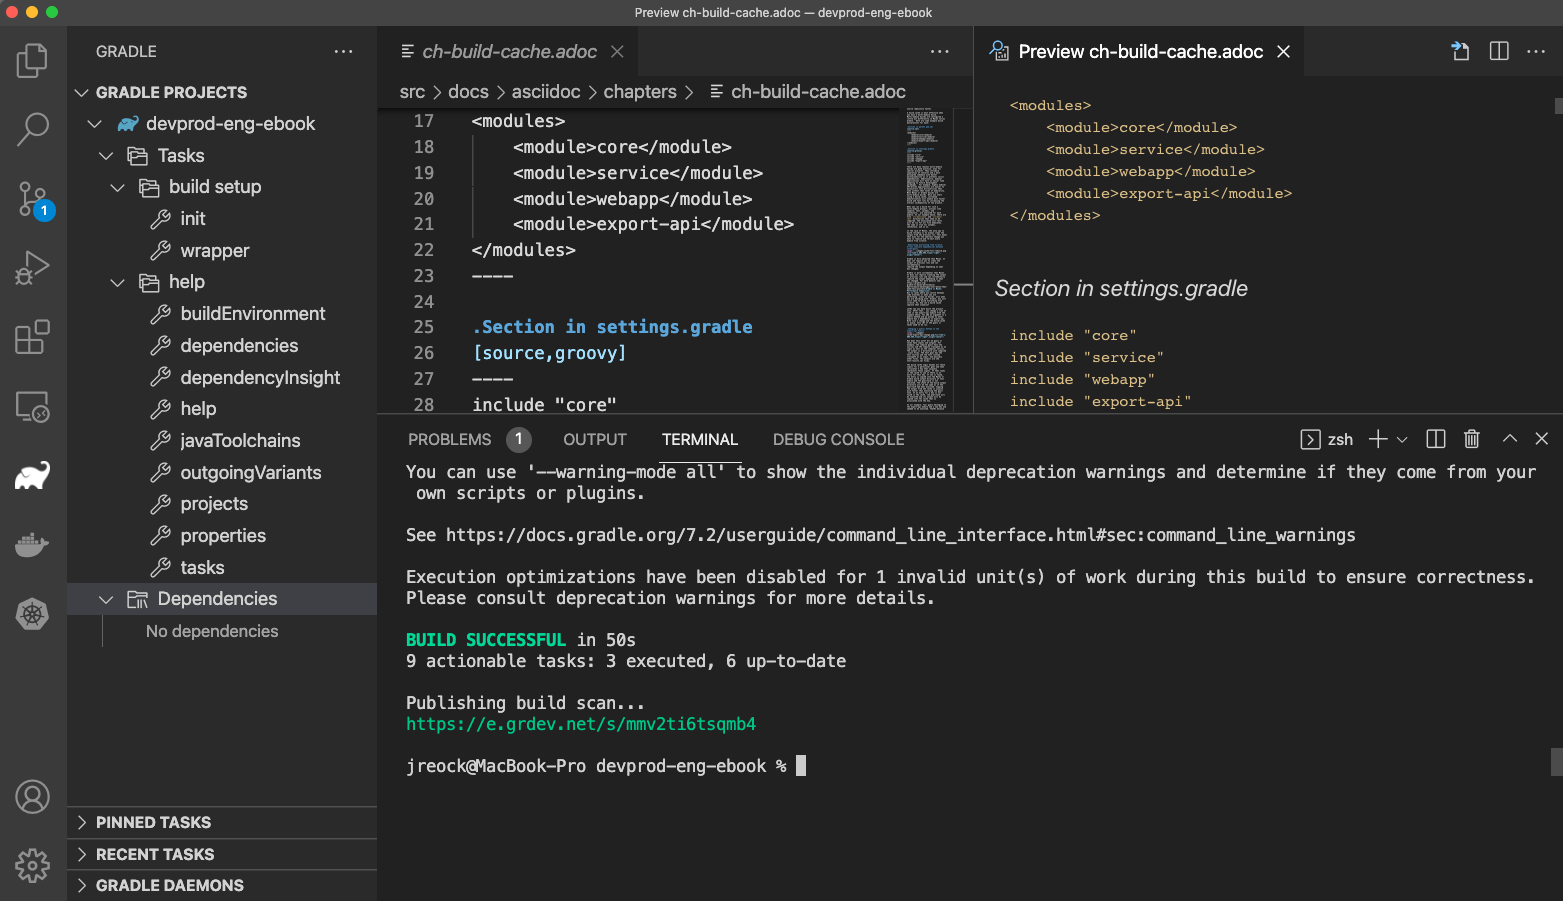Create a new terminal with the plus icon

click(1376, 438)
